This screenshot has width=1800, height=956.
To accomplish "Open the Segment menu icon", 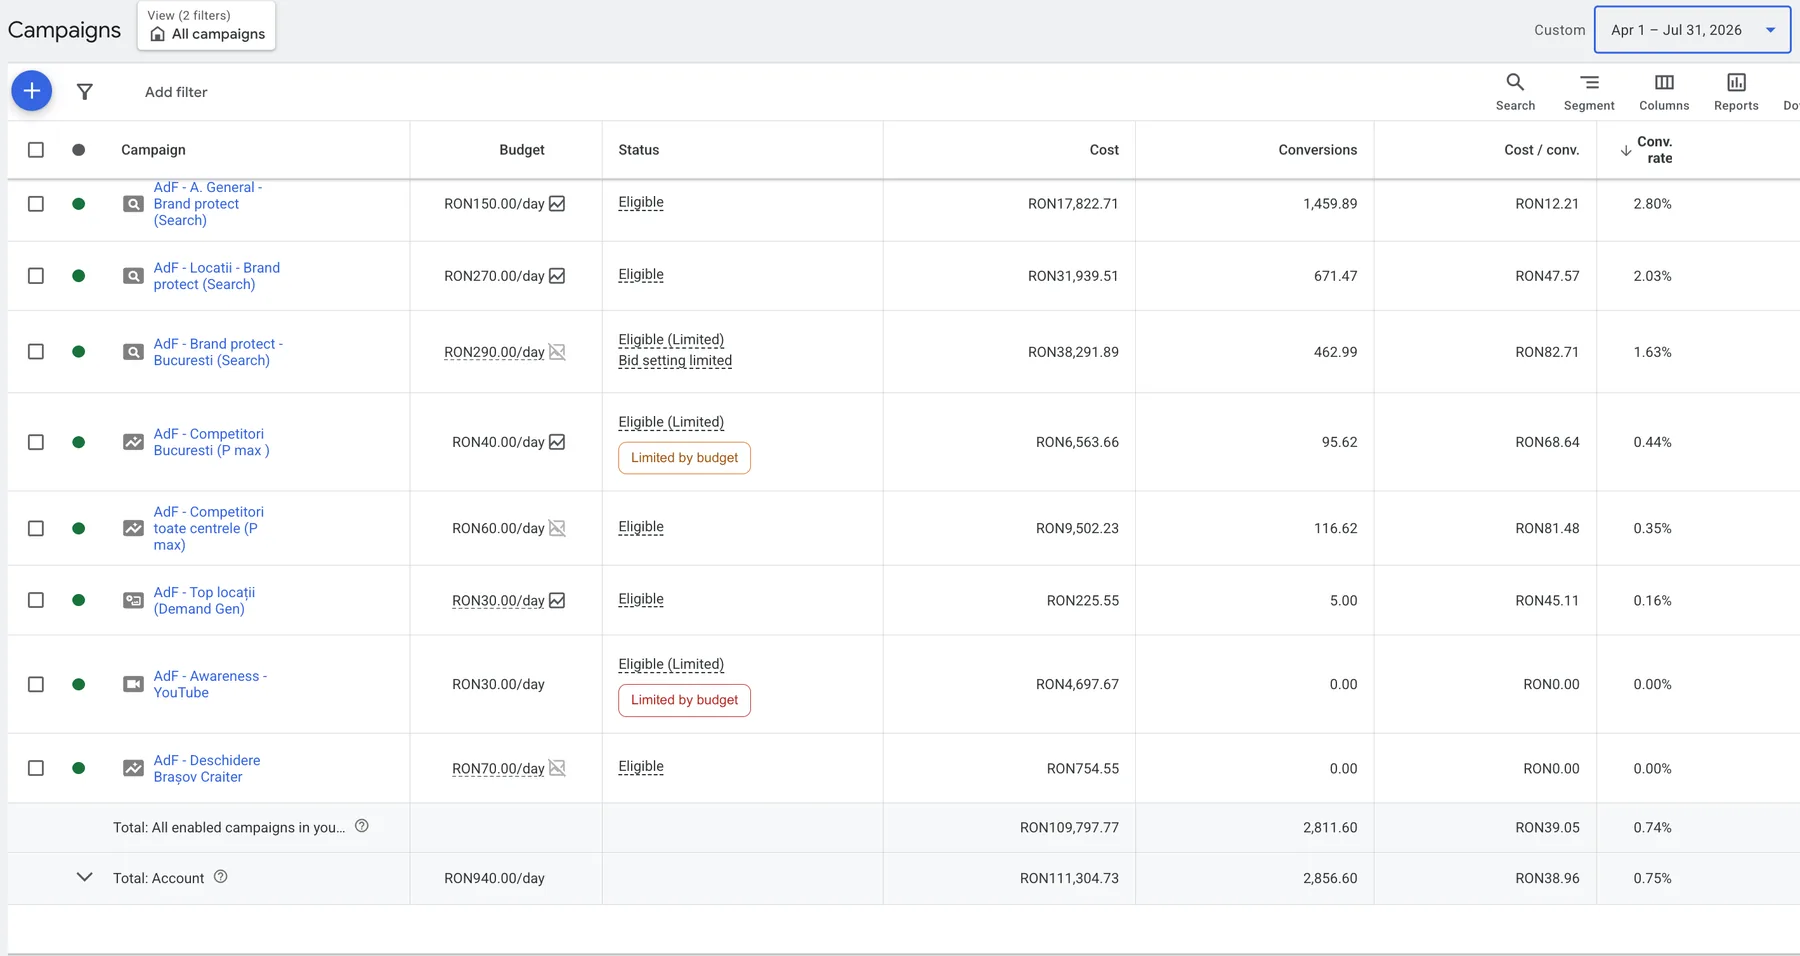I will click(x=1589, y=91).
